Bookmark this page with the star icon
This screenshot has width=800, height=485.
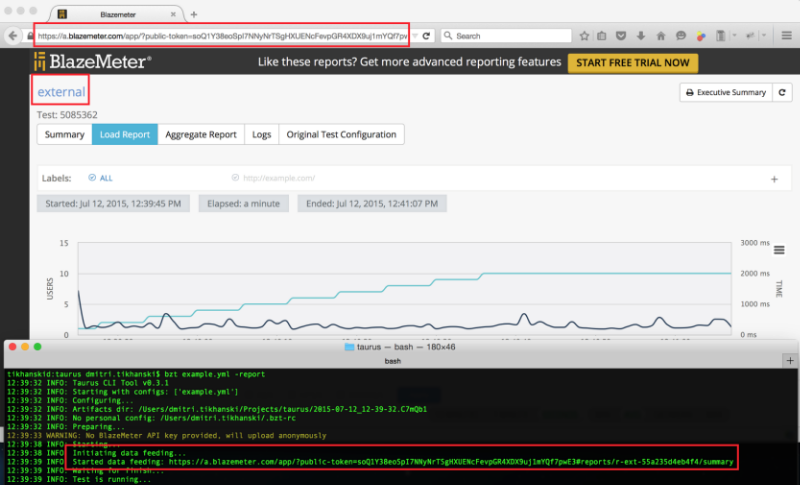[x=584, y=36]
